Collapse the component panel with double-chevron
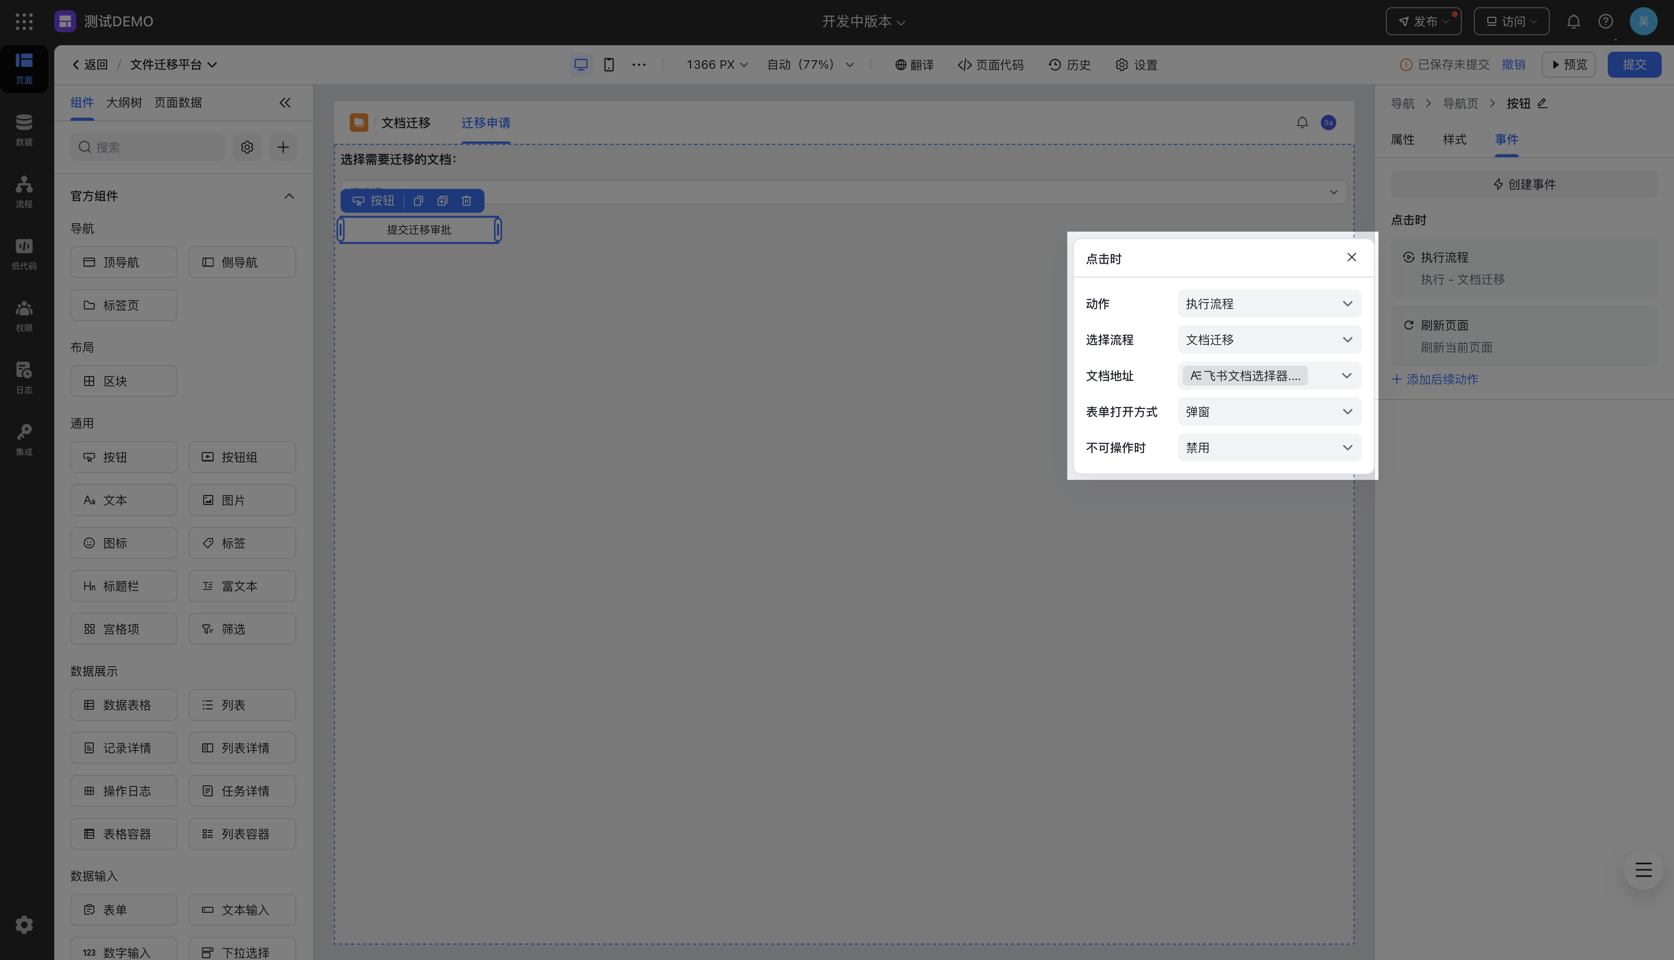The width and height of the screenshot is (1674, 960). point(285,102)
